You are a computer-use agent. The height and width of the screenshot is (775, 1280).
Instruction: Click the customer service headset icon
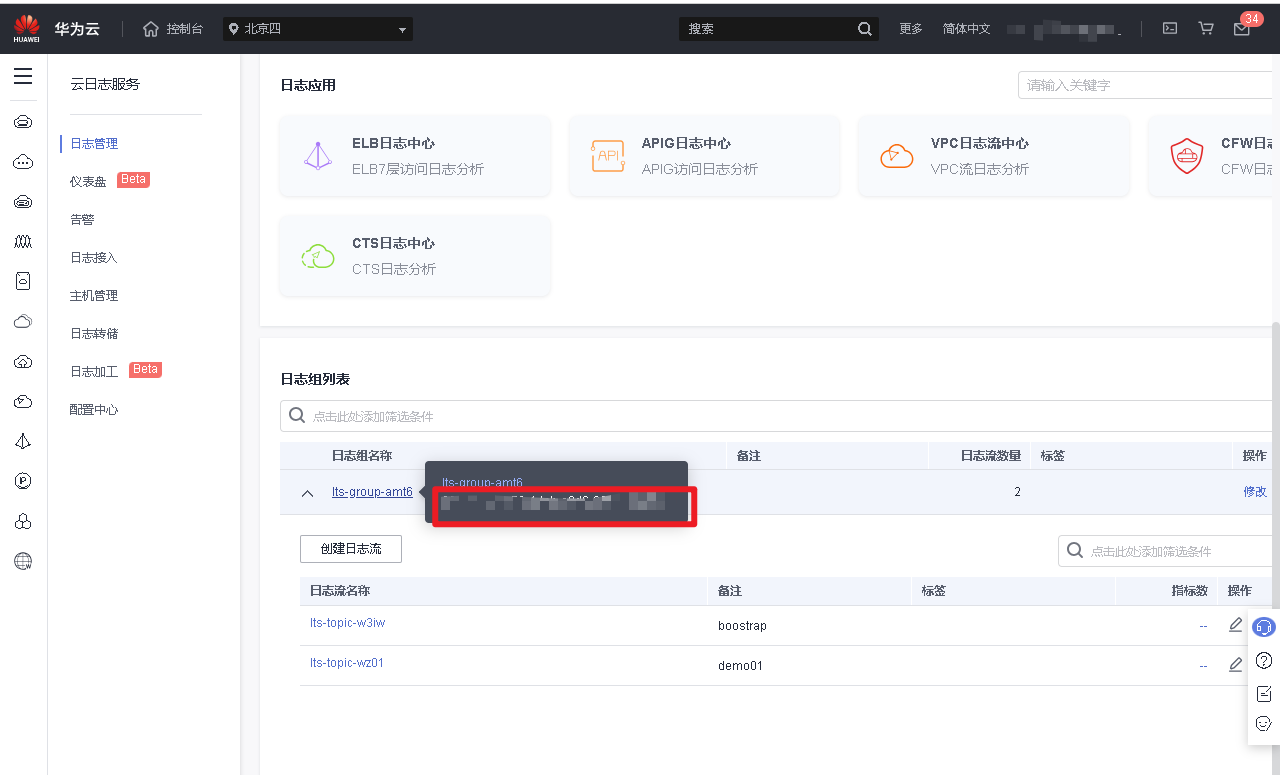[1263, 627]
